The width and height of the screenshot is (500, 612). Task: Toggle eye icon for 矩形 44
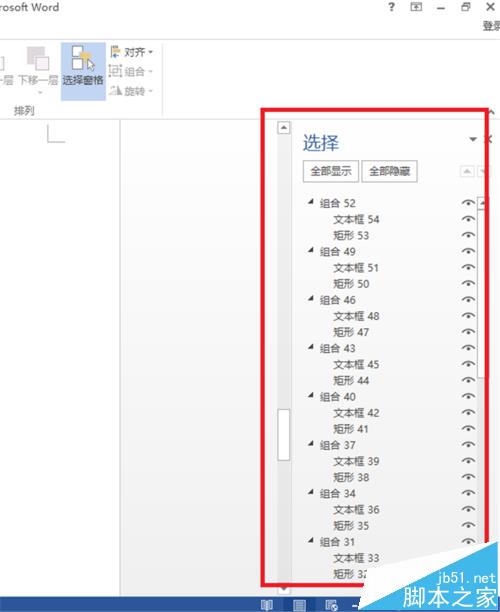(x=468, y=380)
